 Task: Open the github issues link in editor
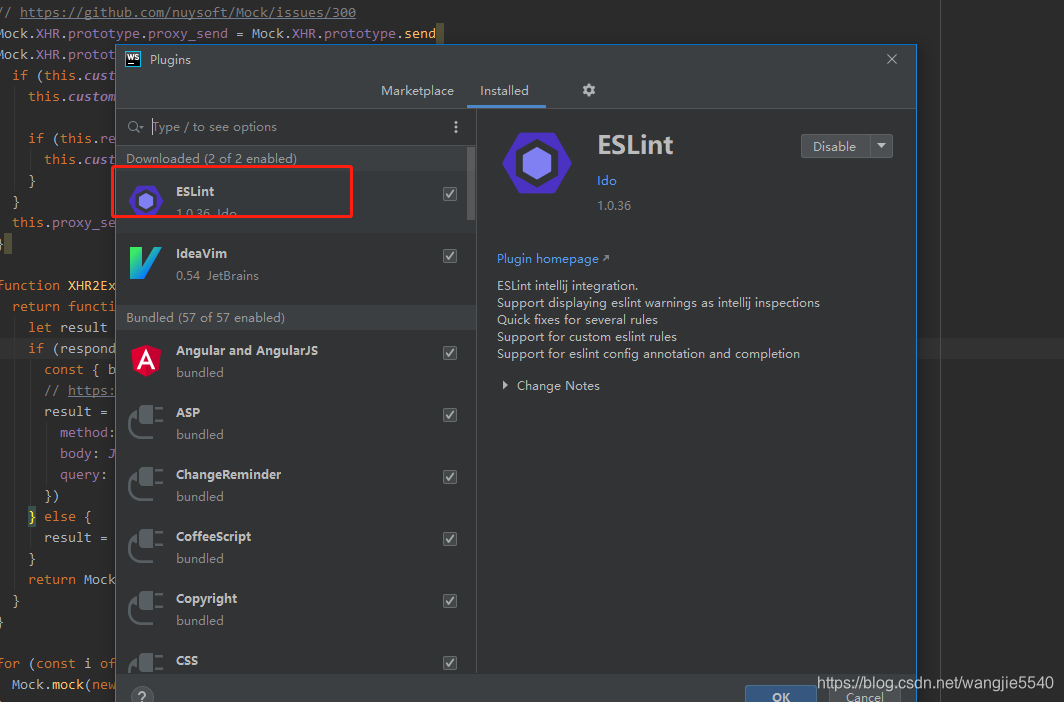pos(187,12)
